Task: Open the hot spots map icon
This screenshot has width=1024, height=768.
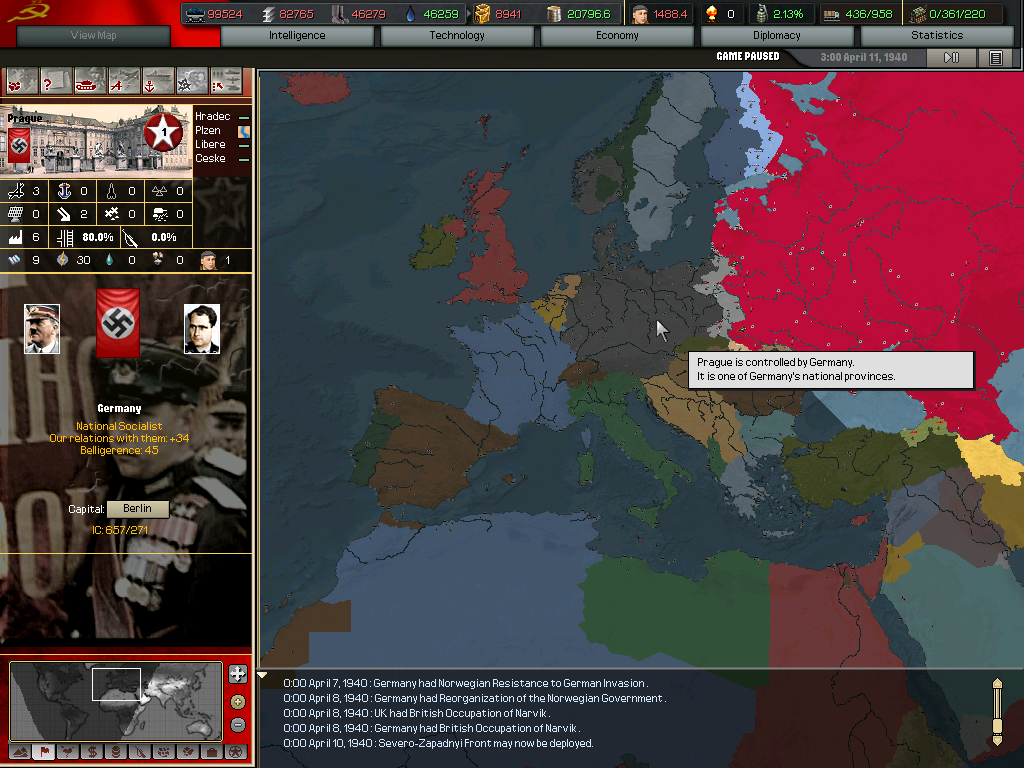Action: click(22, 82)
